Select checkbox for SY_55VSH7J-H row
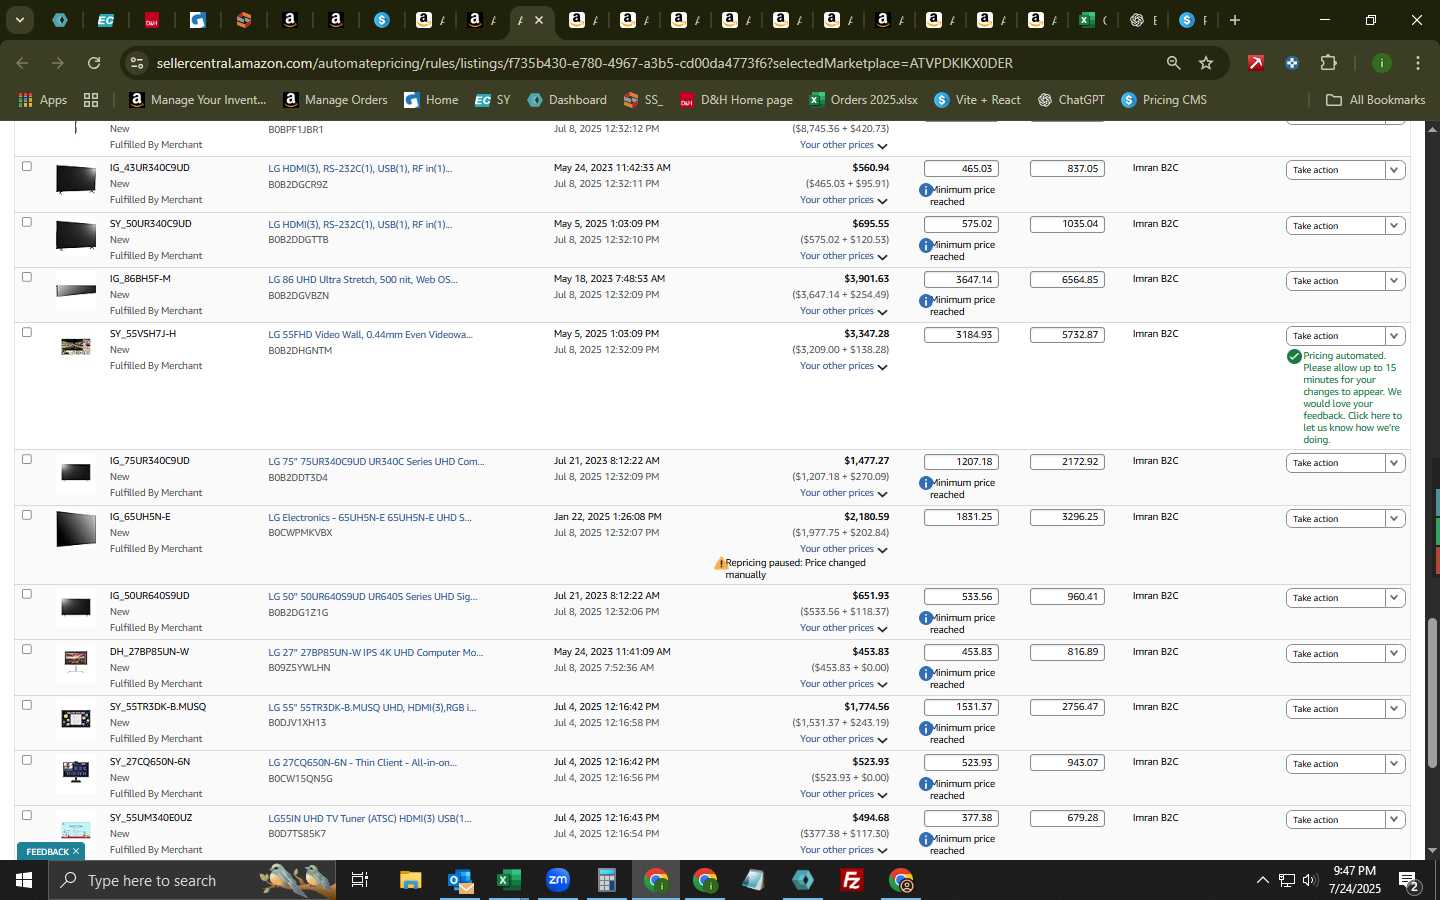Screen dimensions: 1440x900 27,332
